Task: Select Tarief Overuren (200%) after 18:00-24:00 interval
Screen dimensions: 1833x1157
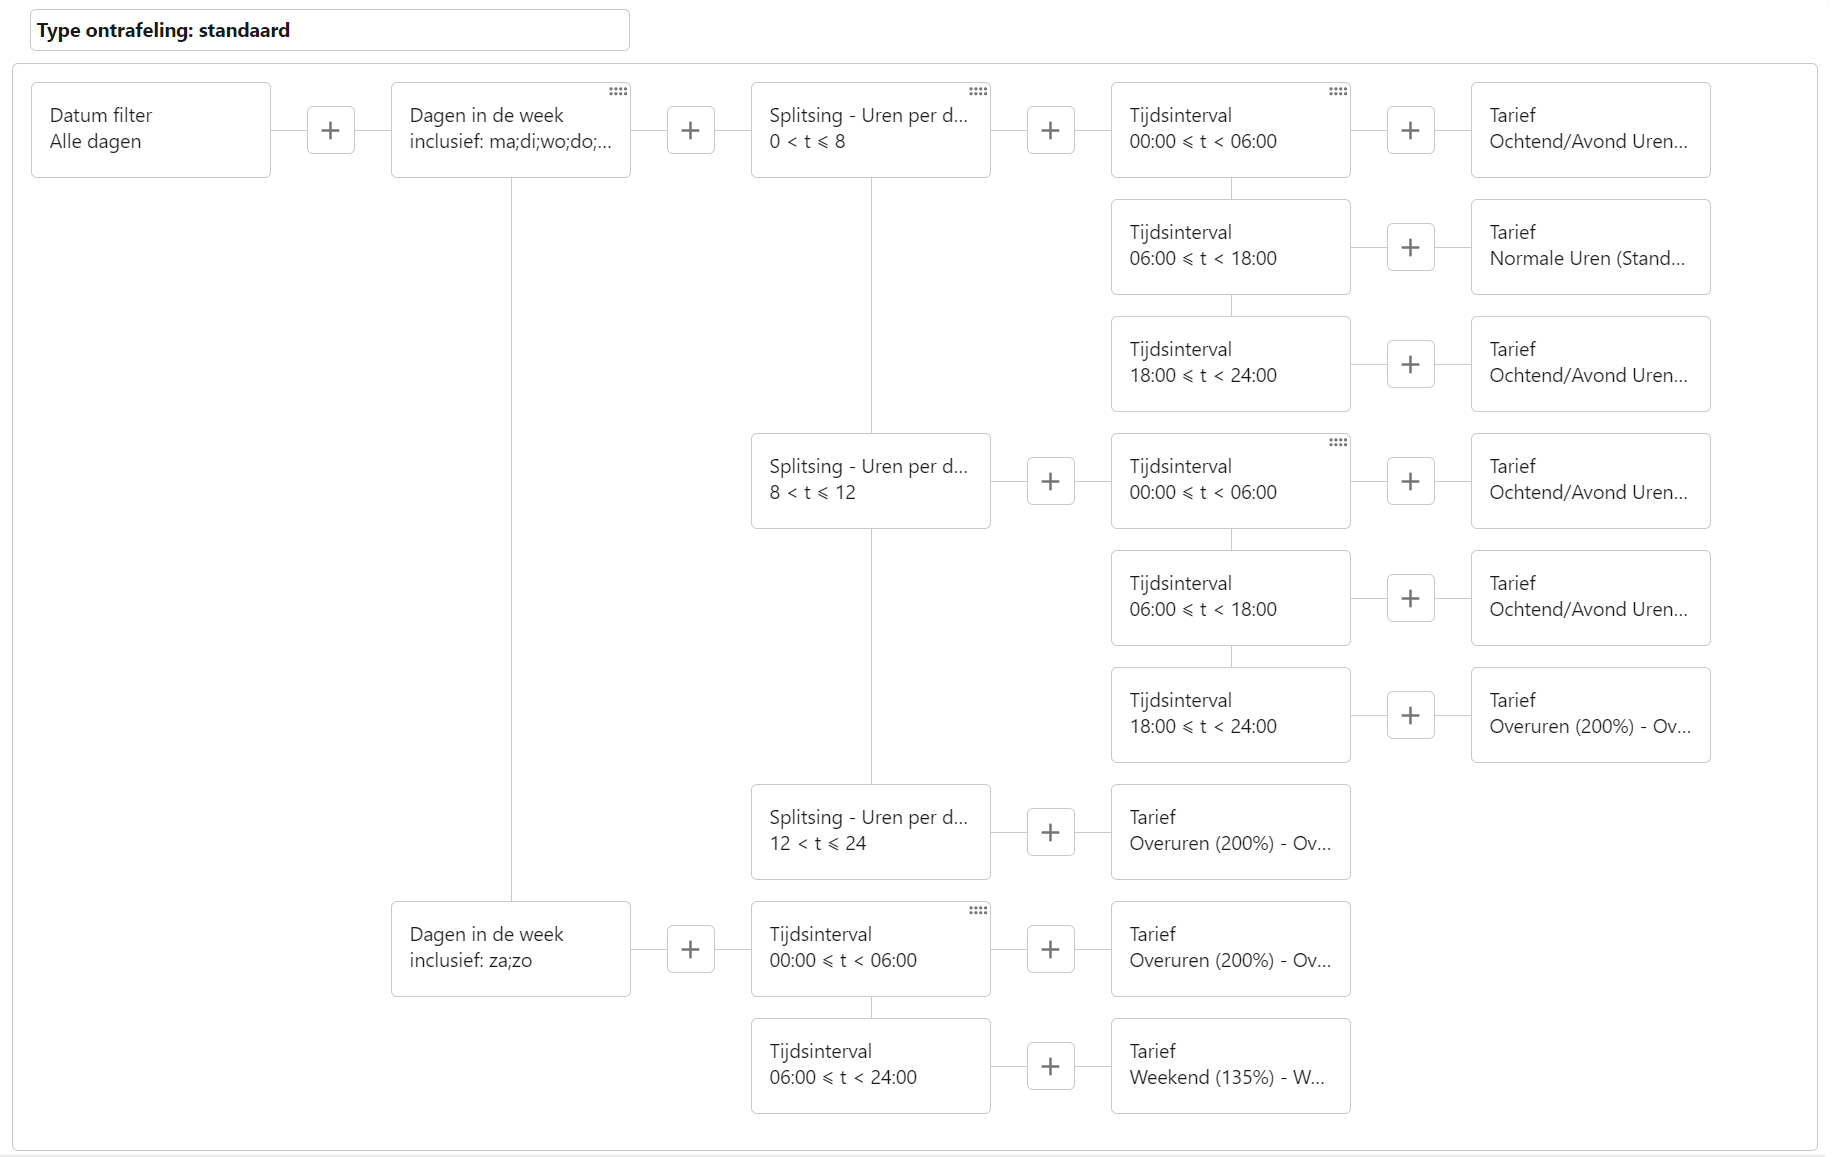Action: (x=1591, y=715)
